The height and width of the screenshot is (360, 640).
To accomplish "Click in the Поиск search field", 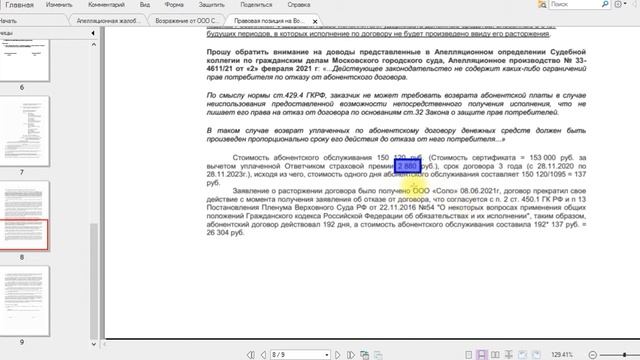I will coord(575,4).
